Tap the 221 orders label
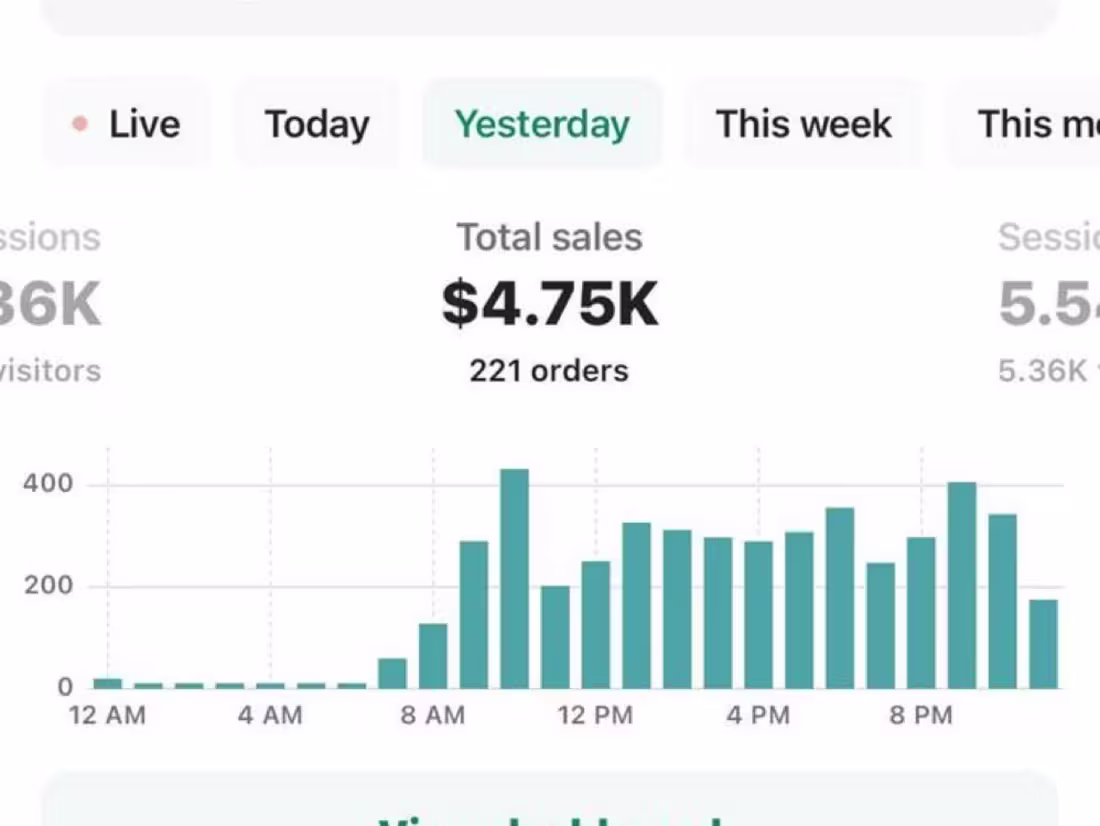The height and width of the screenshot is (826, 1100). pyautogui.click(x=549, y=371)
